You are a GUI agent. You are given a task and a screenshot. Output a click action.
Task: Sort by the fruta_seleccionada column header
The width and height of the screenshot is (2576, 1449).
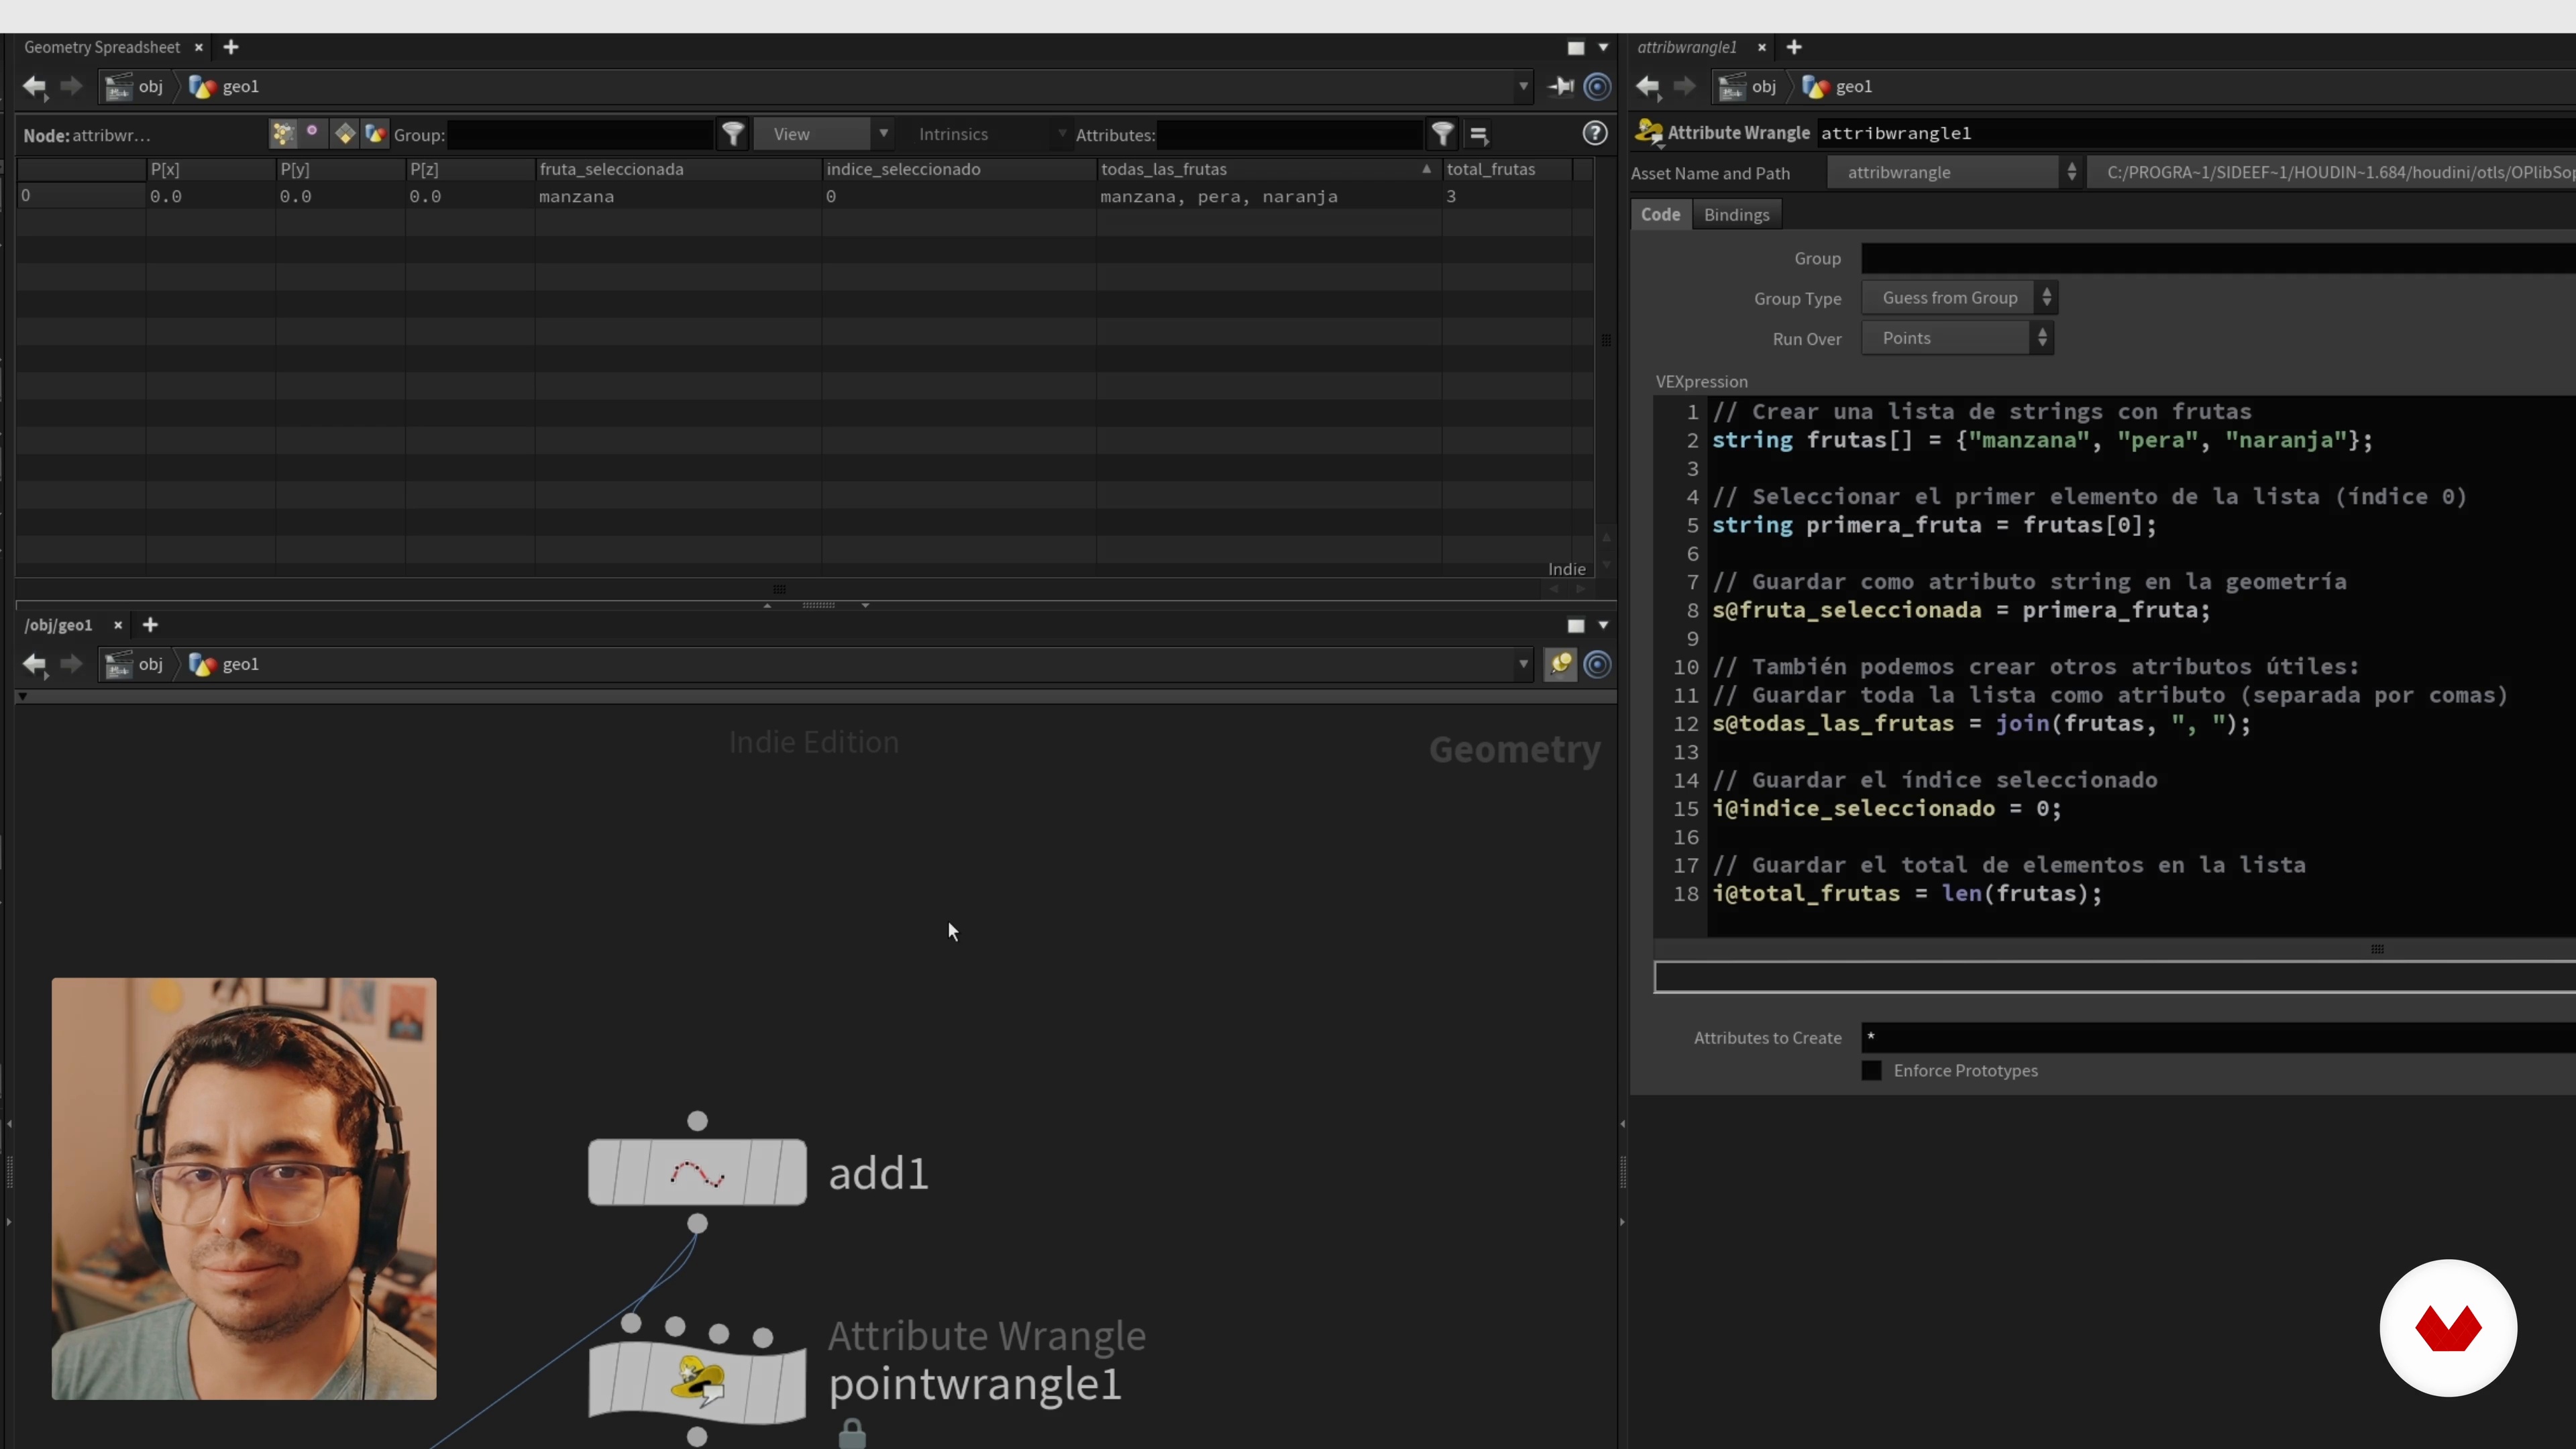point(612,169)
